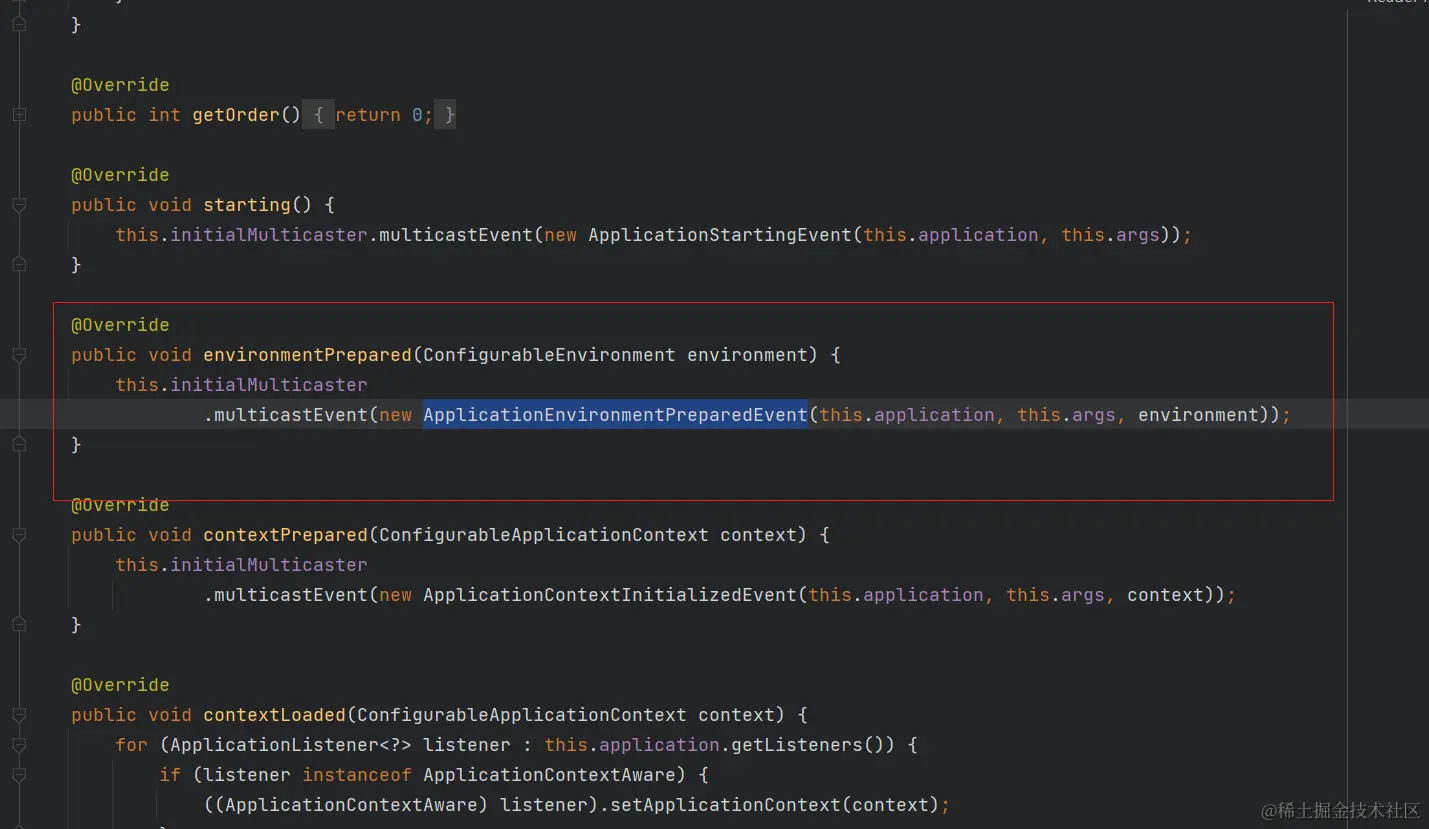The image size is (1429, 829).
Task: Expand the folded '{ return 0; }' placeholder
Action: pos(380,115)
